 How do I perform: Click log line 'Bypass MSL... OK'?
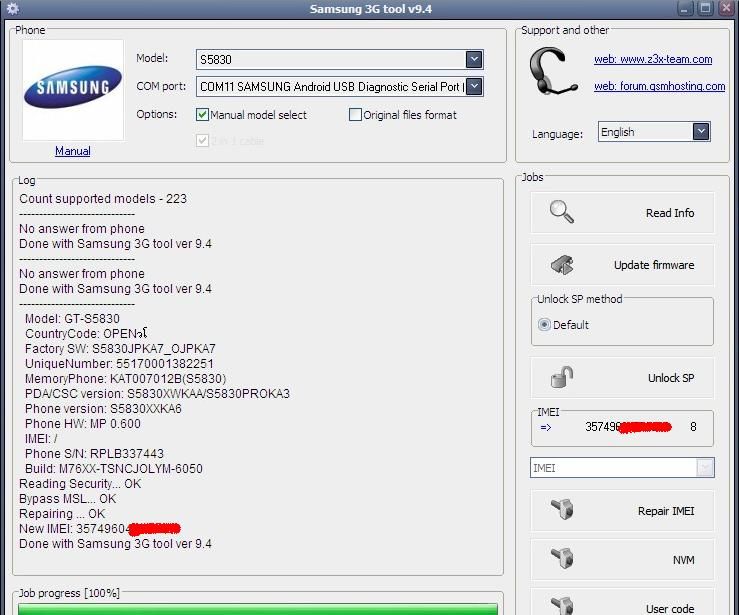pos(67,499)
